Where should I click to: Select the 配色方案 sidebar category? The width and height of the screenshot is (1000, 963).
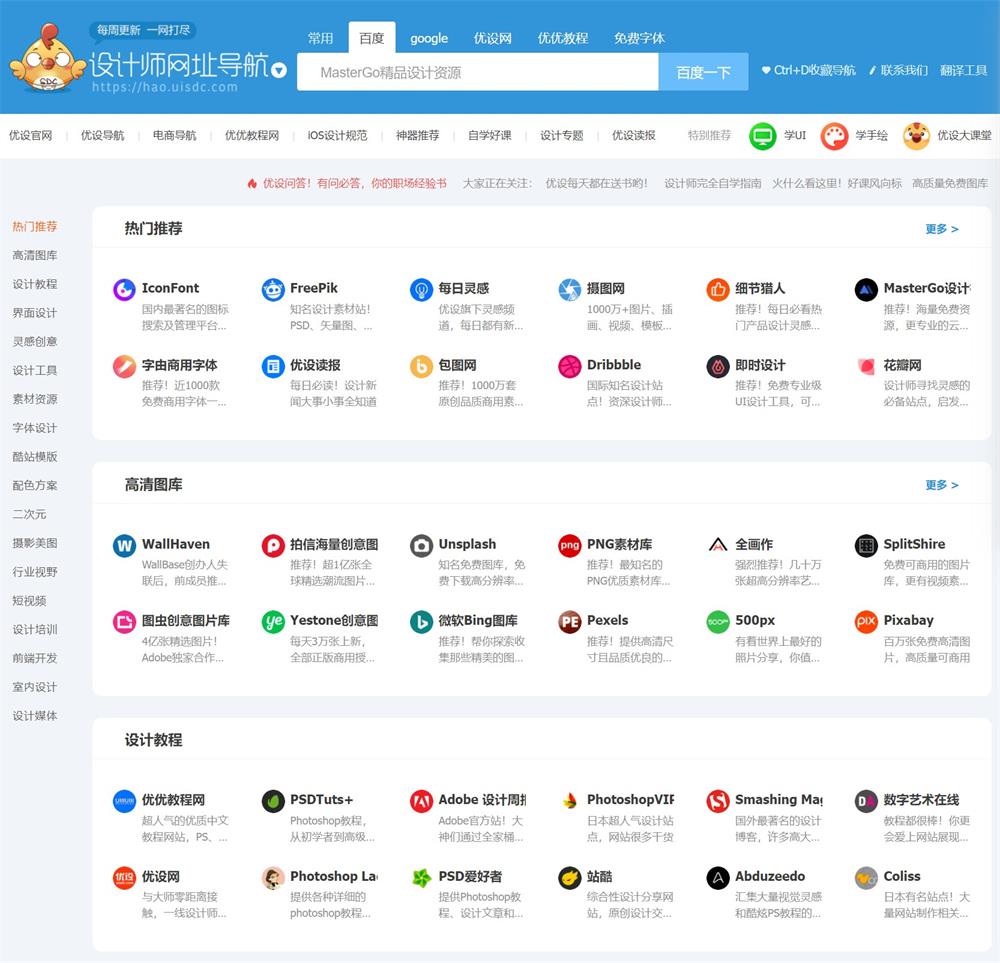(x=36, y=485)
